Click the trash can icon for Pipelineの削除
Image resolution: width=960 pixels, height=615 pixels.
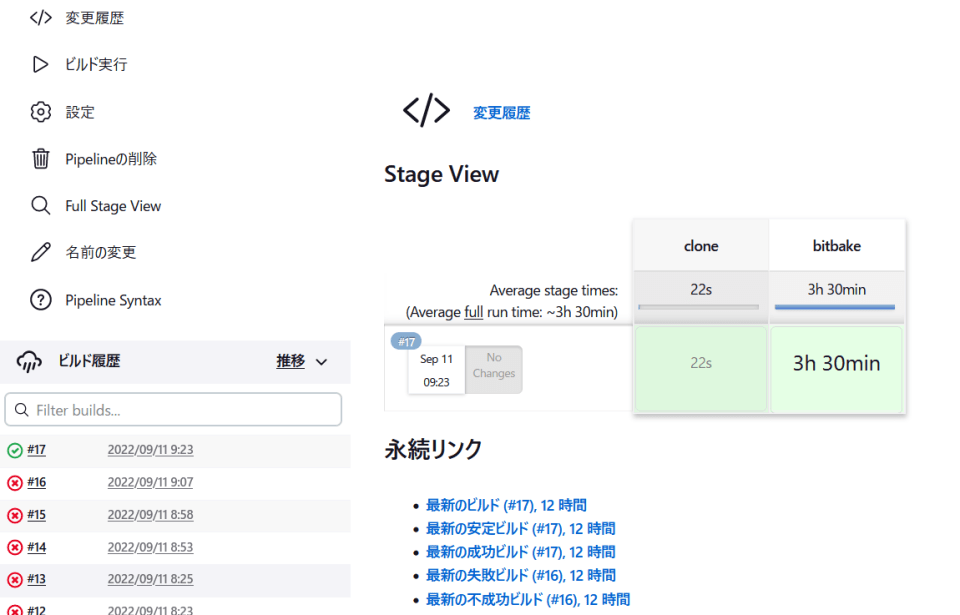40,159
